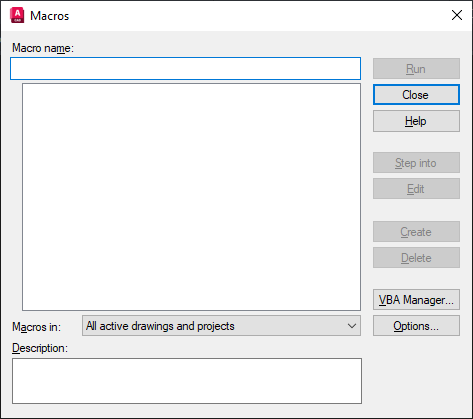This screenshot has height=419, width=473.
Task: Click the Macros title bar text
Action: 50,16
